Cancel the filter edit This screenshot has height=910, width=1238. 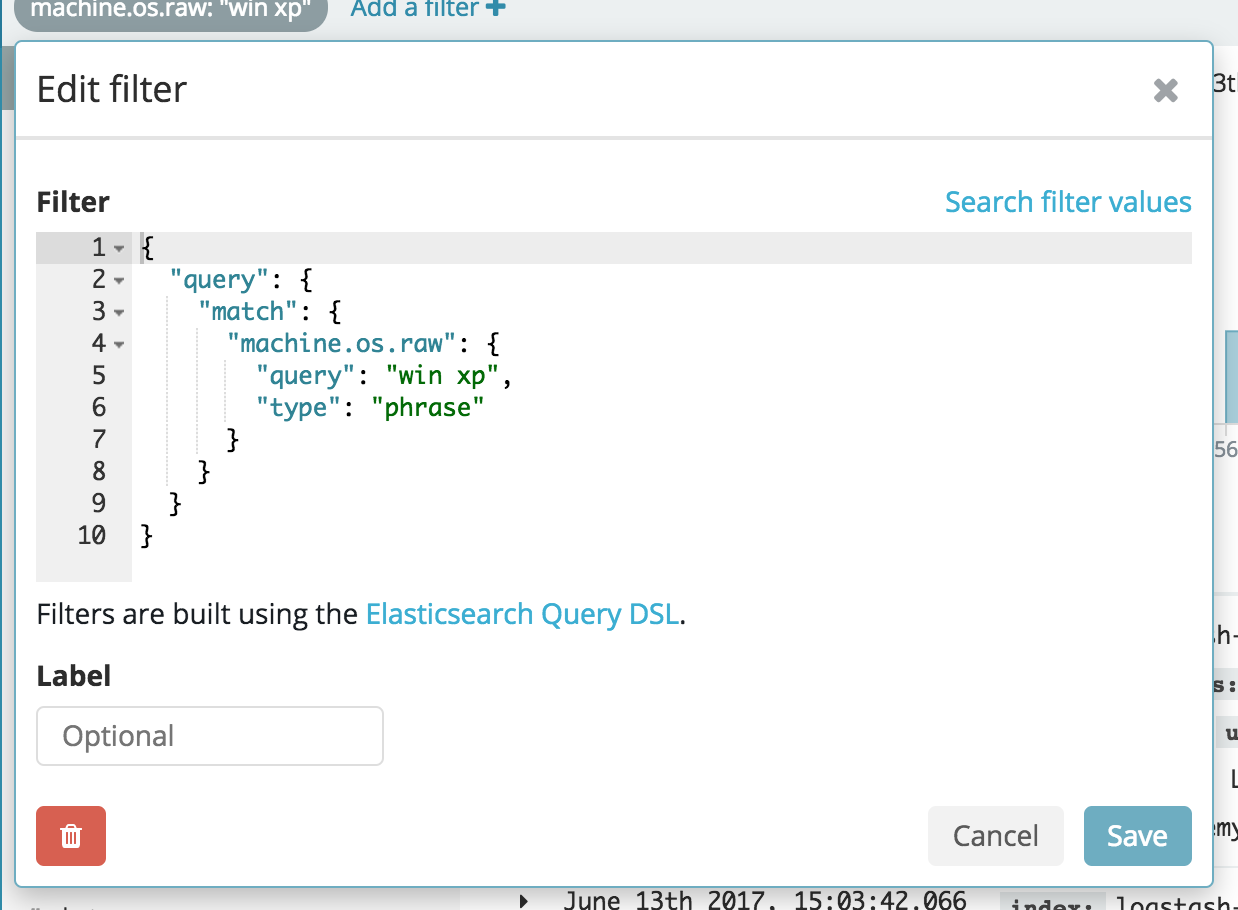995,836
